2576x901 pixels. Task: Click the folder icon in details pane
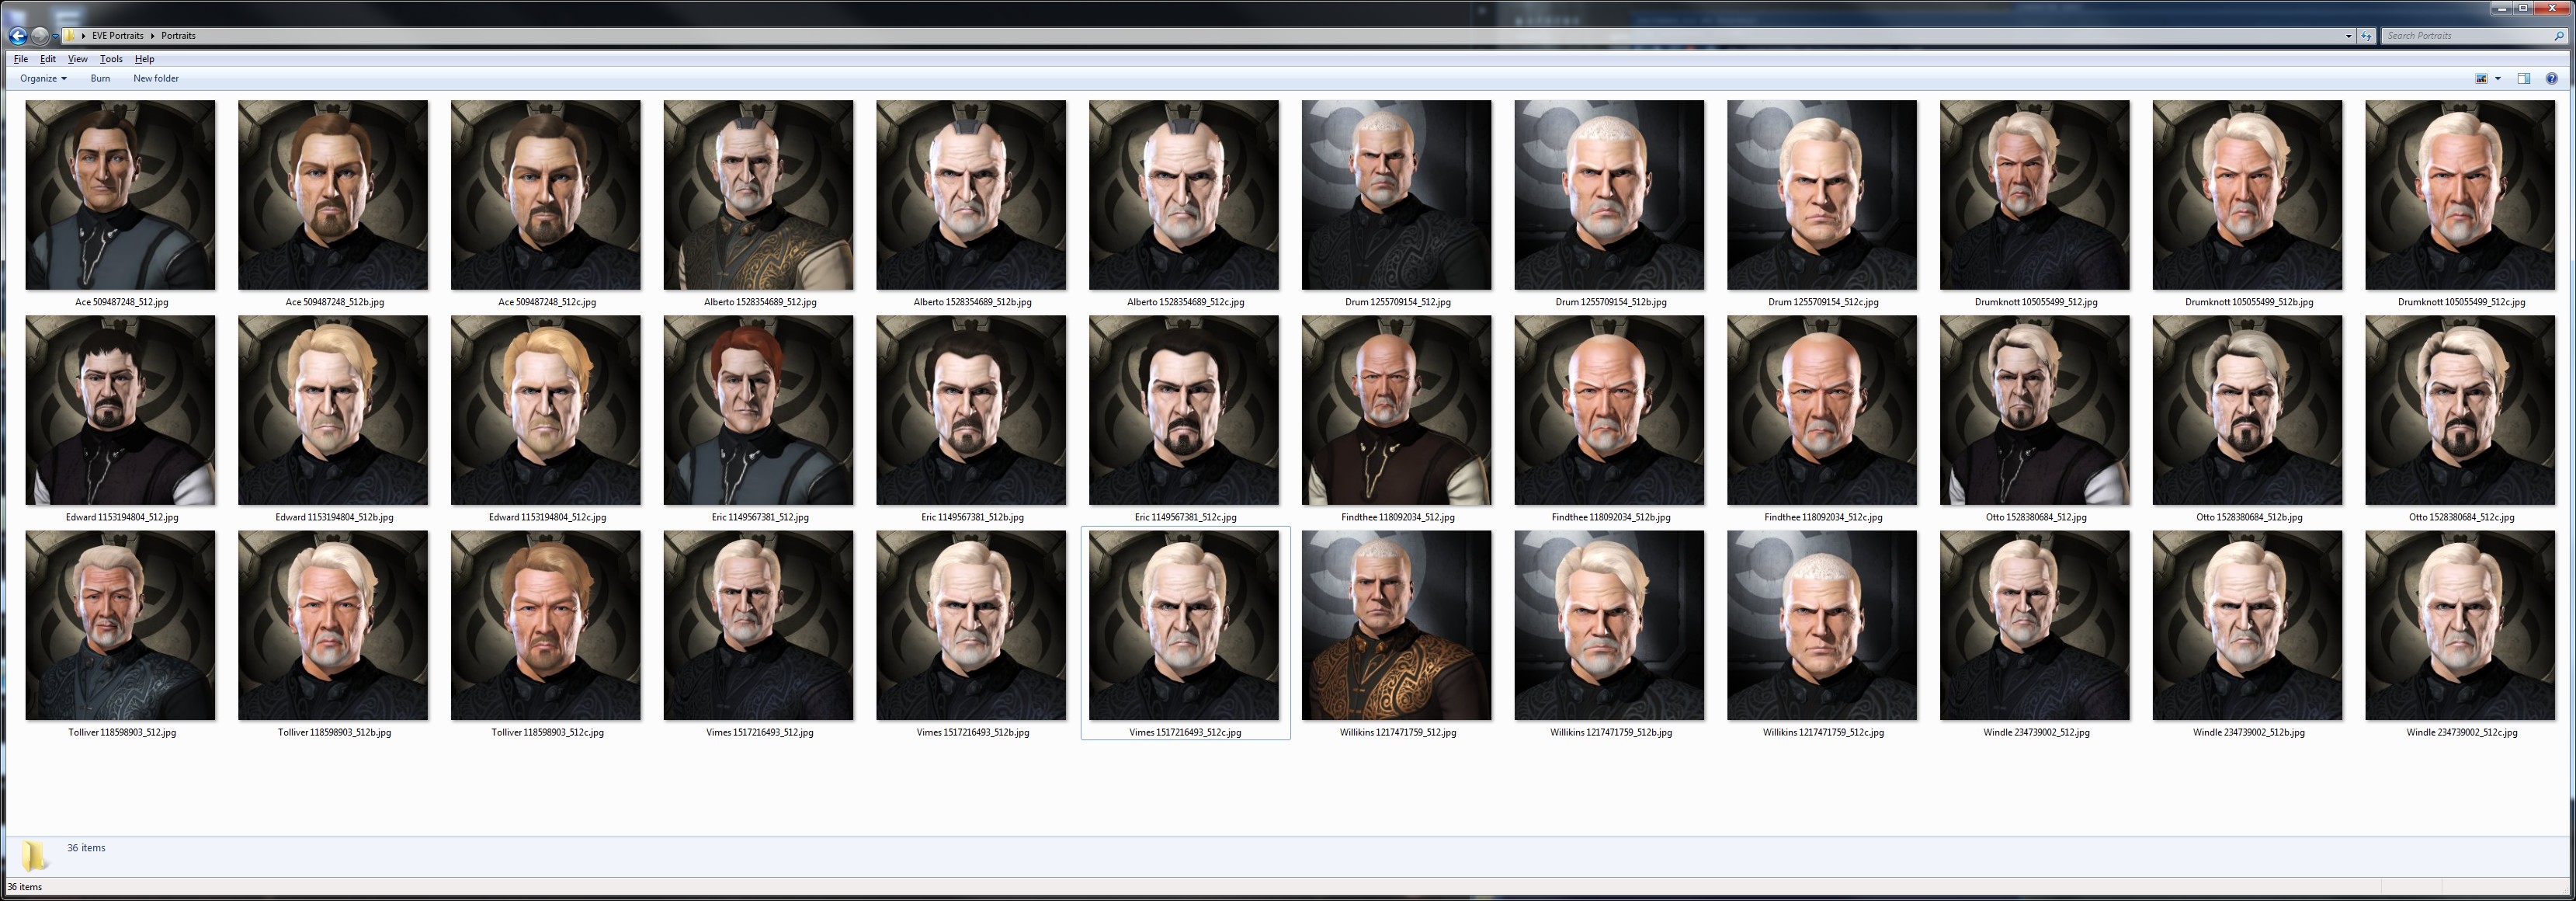tap(34, 855)
